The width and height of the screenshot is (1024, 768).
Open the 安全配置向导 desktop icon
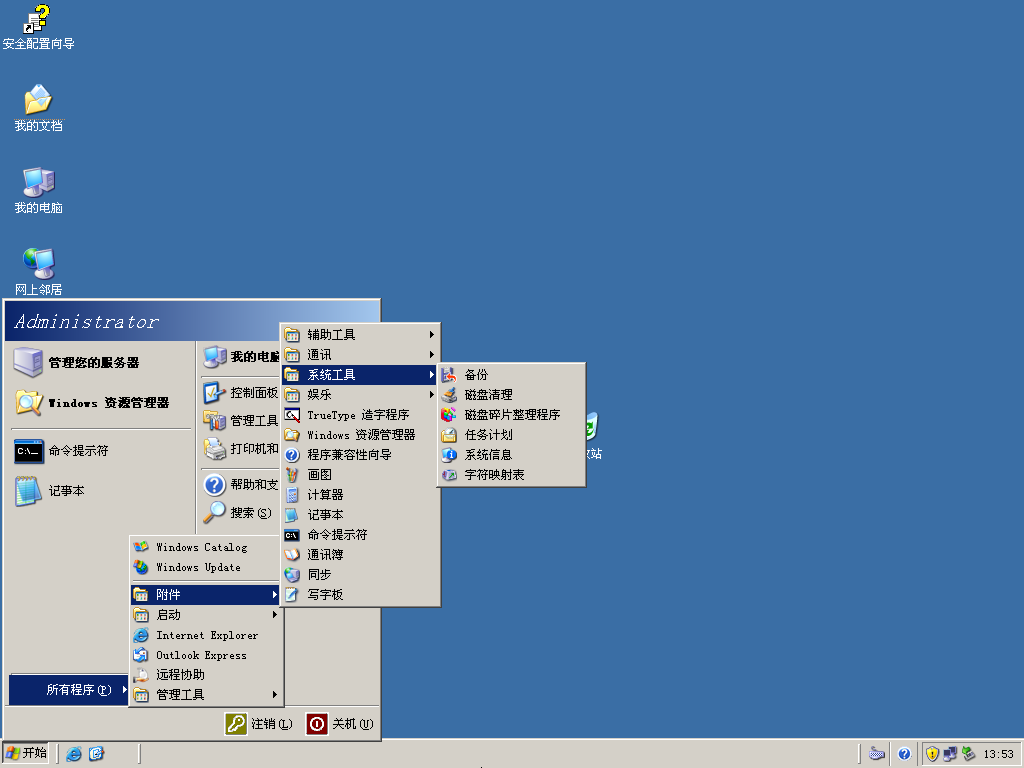point(38,27)
